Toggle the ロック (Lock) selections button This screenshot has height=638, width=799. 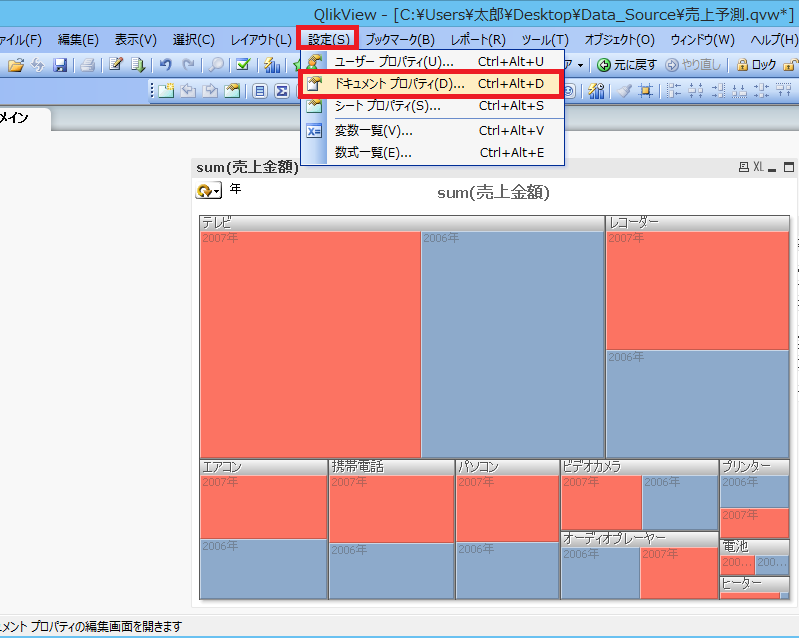pyautogui.click(x=756, y=65)
